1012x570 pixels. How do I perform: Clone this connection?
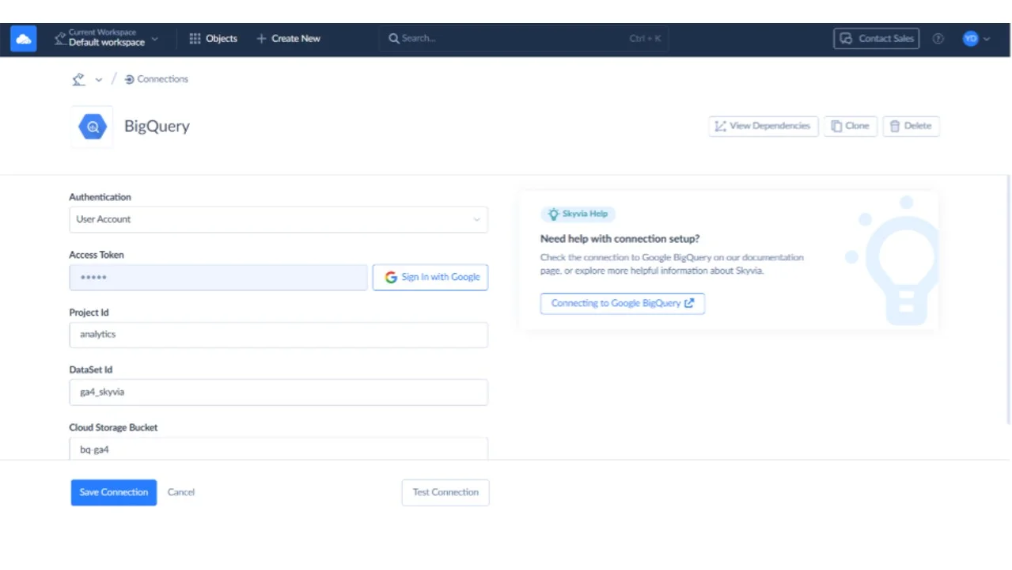pyautogui.click(x=850, y=126)
